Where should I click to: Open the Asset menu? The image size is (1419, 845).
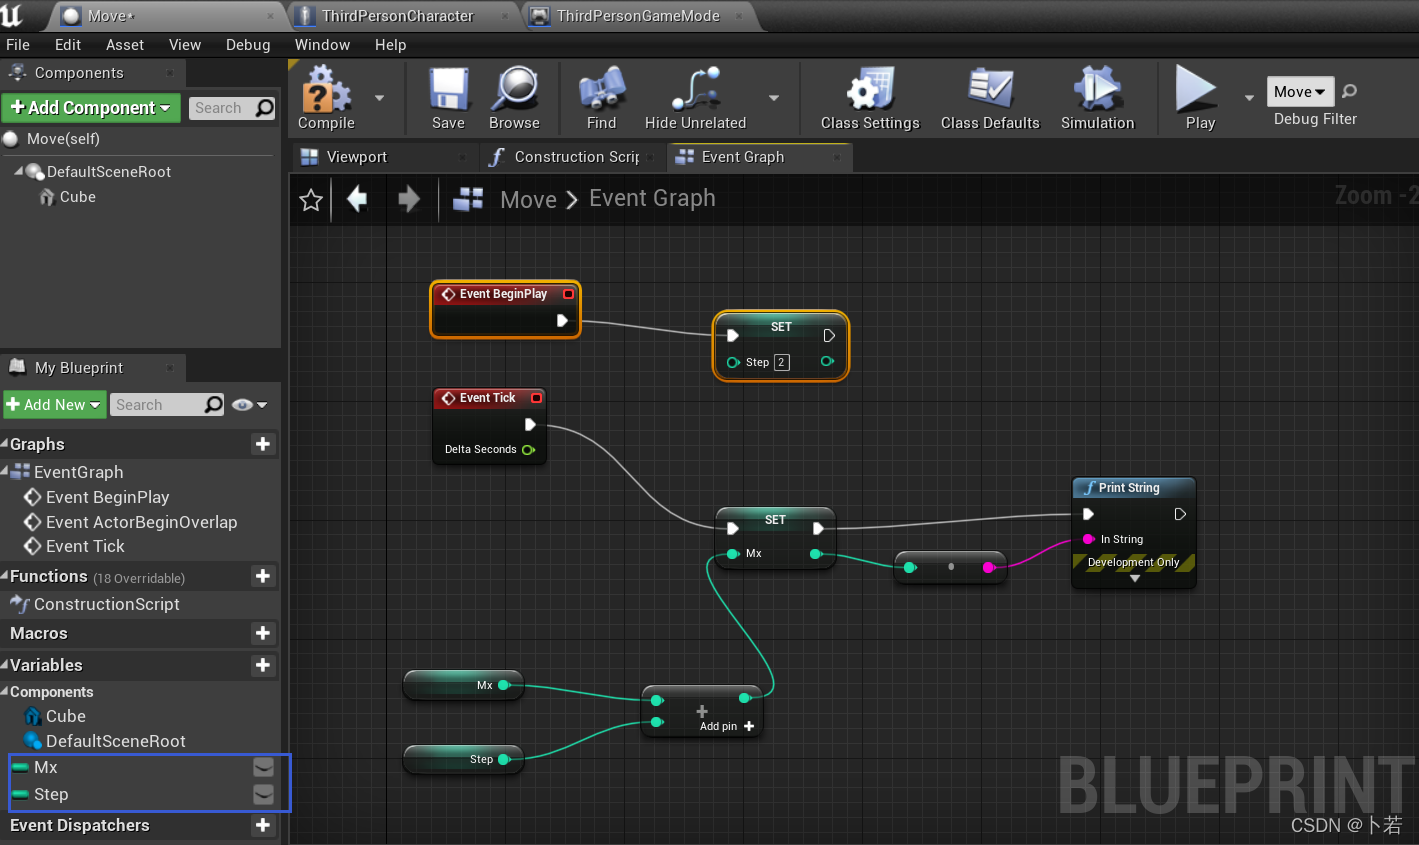tap(125, 45)
